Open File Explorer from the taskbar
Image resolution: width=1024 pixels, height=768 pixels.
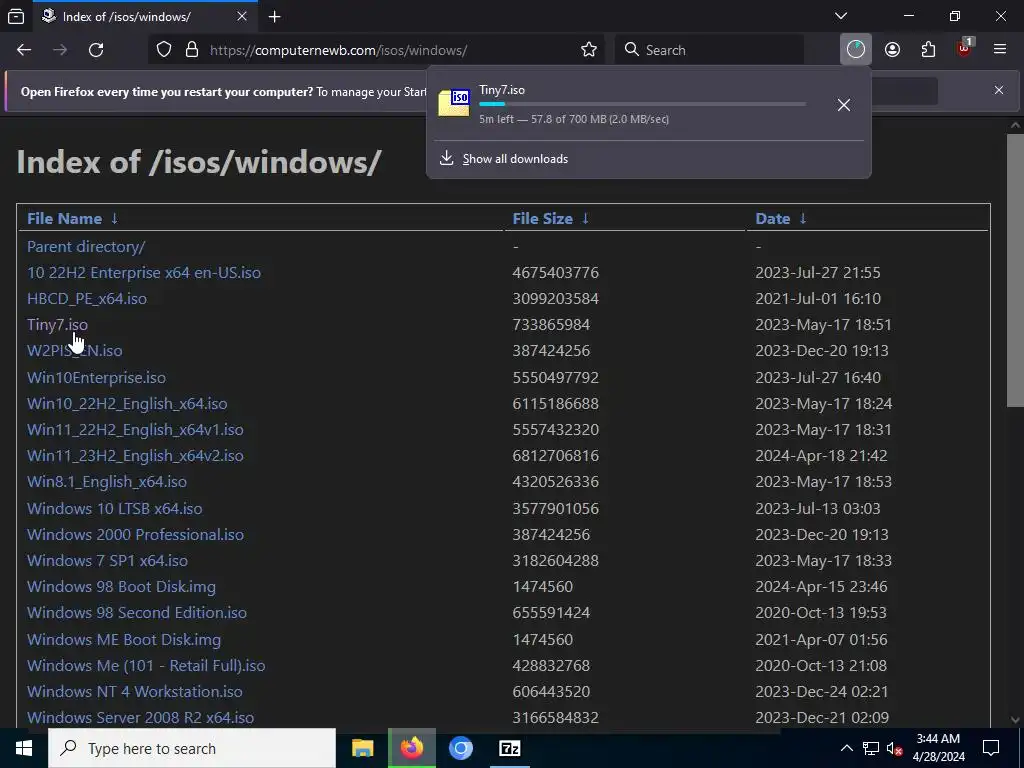tap(362, 748)
